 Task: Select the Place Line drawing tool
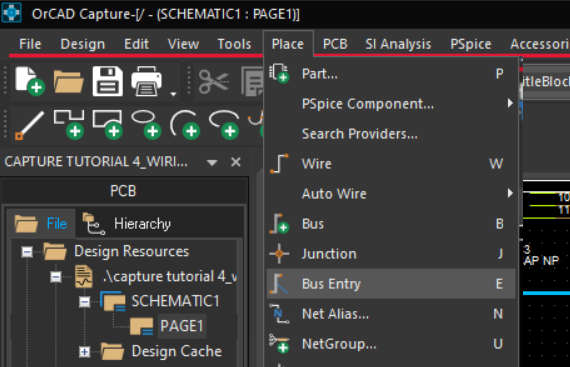30,125
